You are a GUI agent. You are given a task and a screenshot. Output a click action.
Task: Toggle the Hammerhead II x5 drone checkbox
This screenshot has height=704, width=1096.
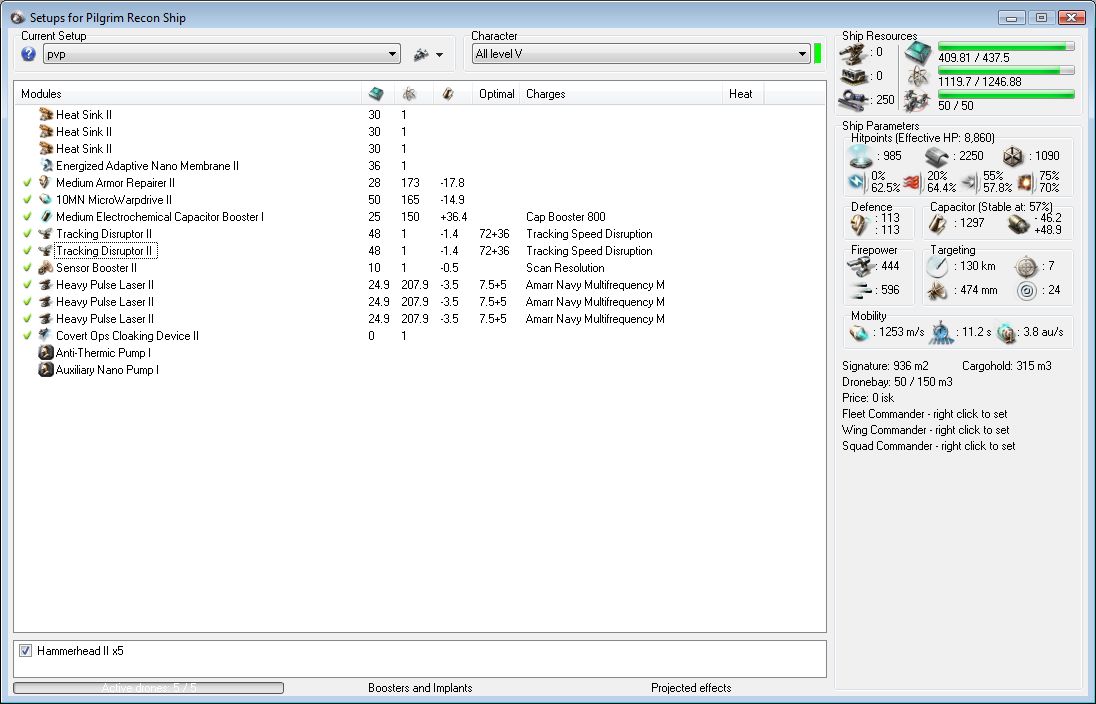click(26, 651)
